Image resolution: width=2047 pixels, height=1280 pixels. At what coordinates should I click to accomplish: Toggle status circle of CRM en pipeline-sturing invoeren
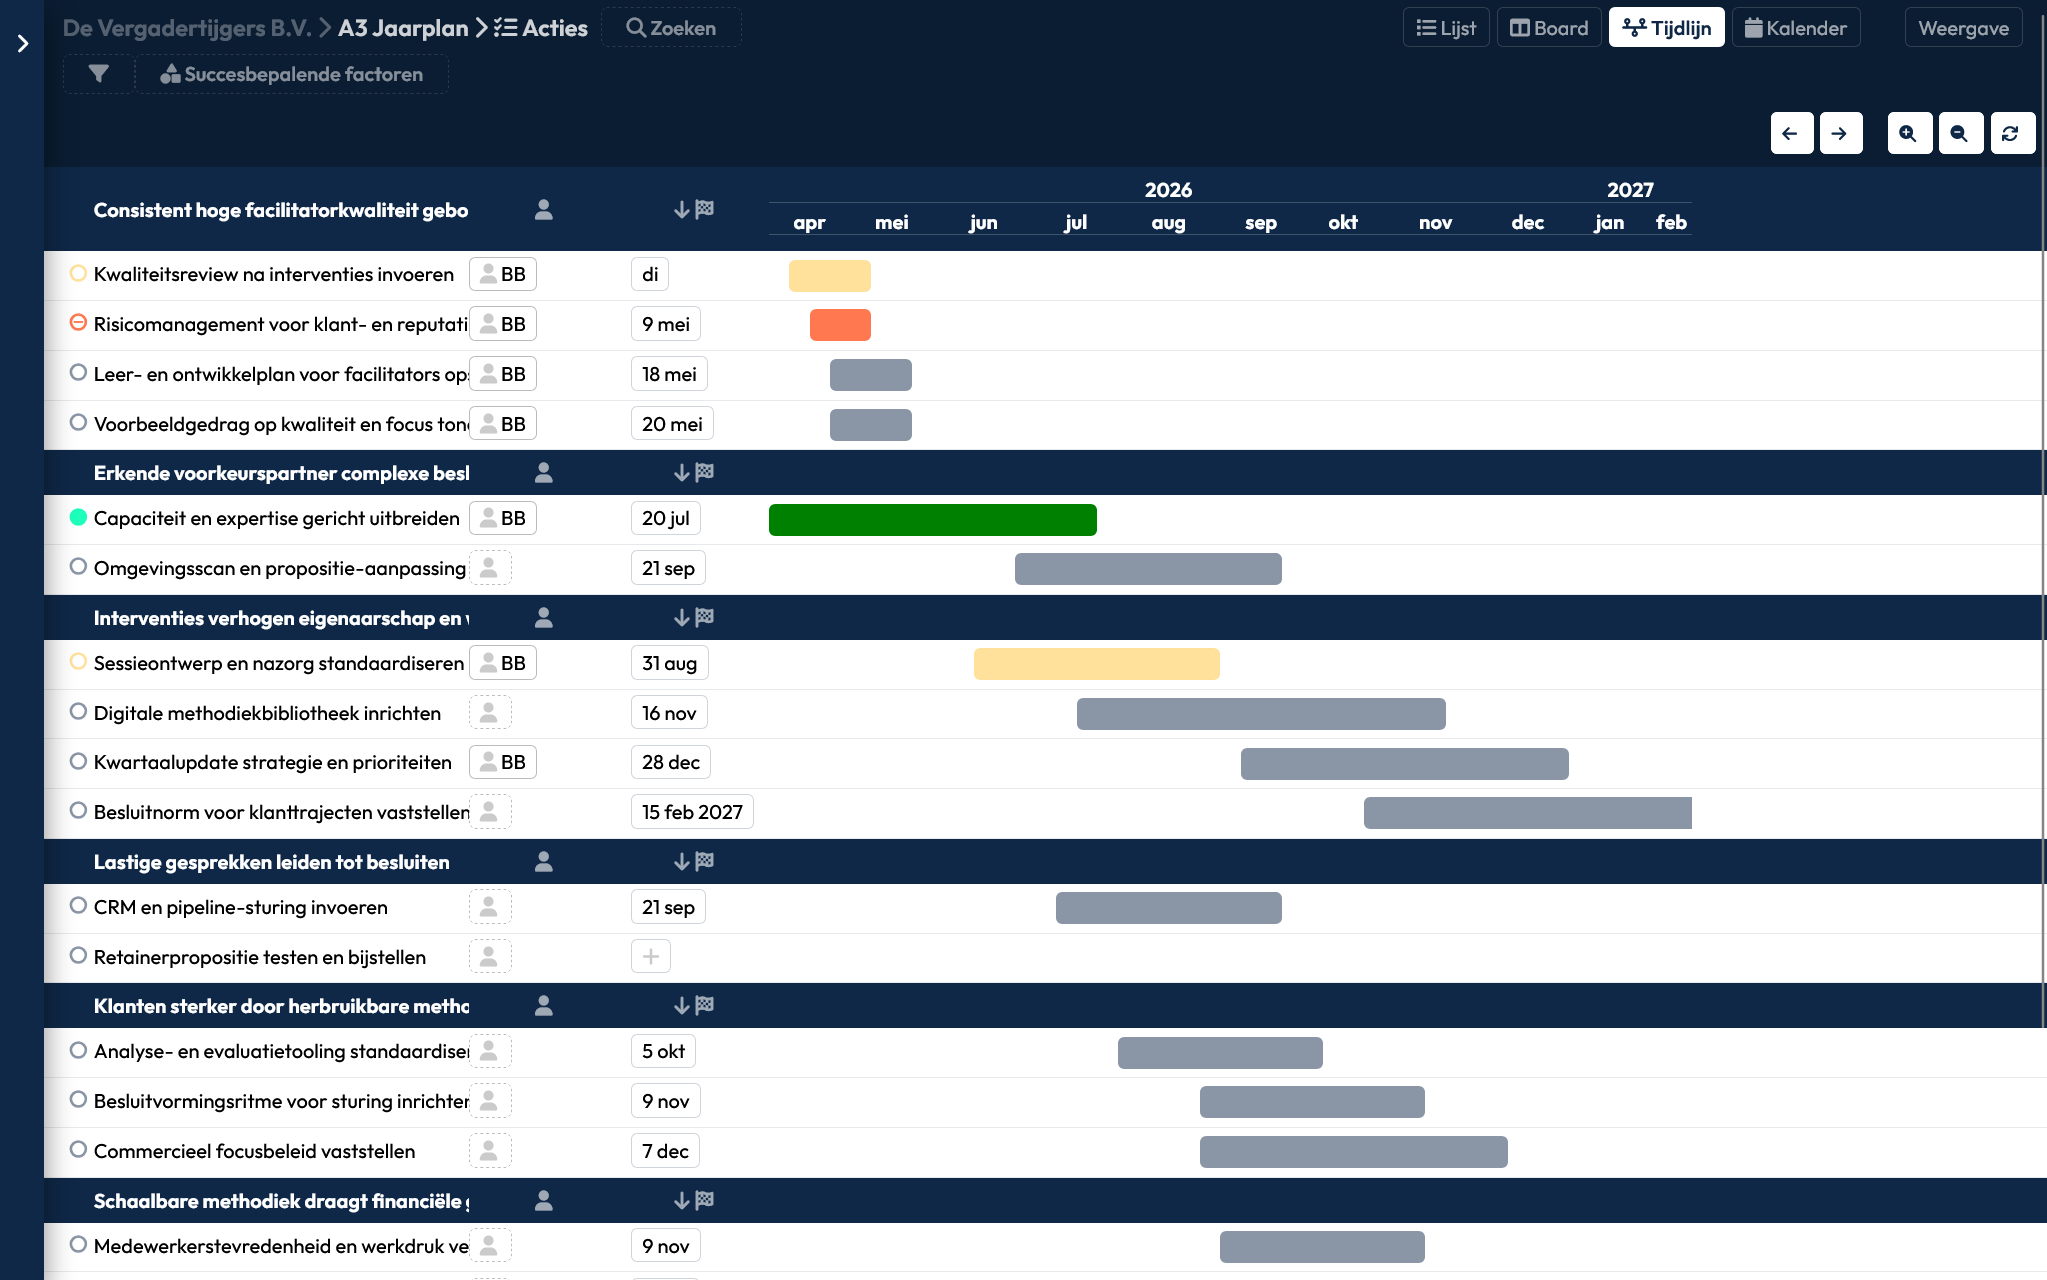78,906
